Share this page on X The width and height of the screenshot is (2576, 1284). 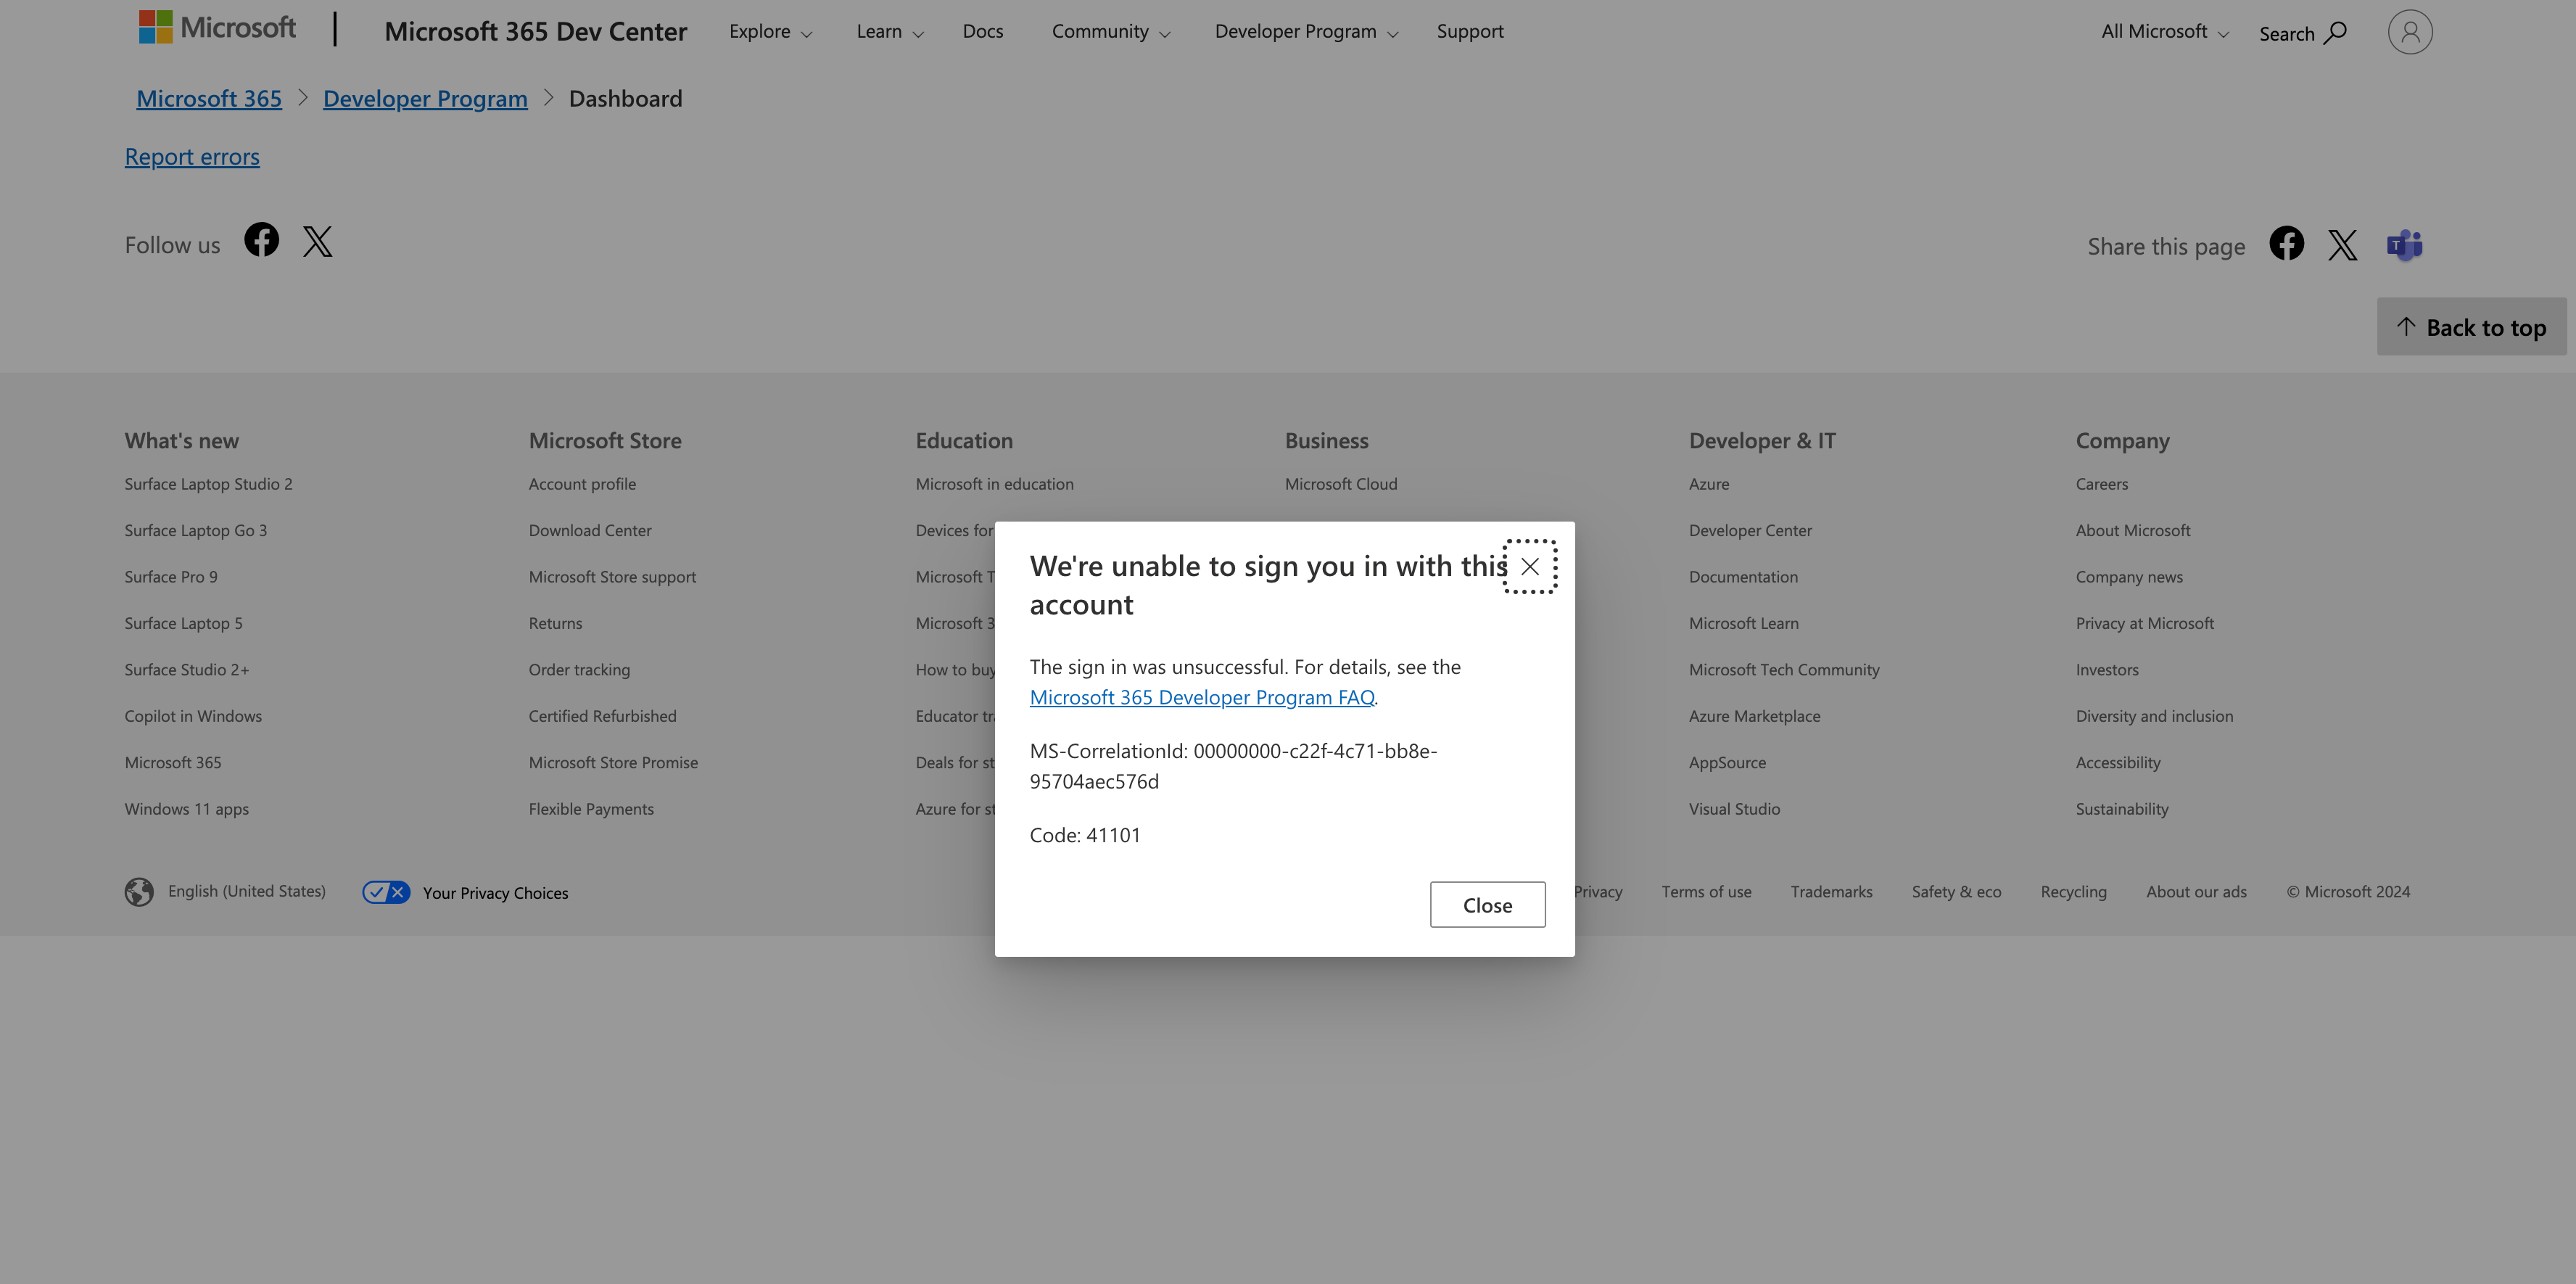2343,245
